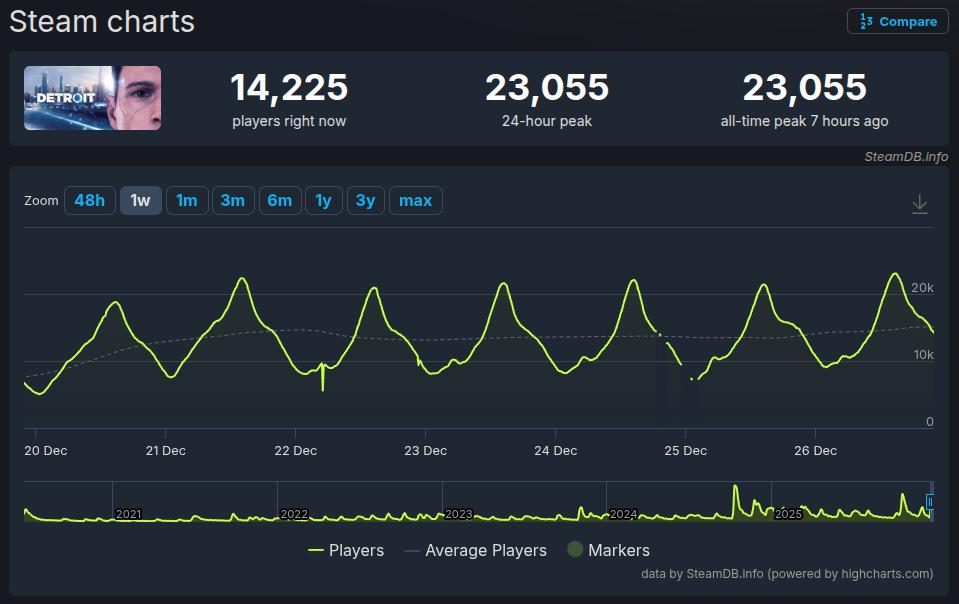Open the chart download menu icon
959x604 pixels.
point(920,204)
